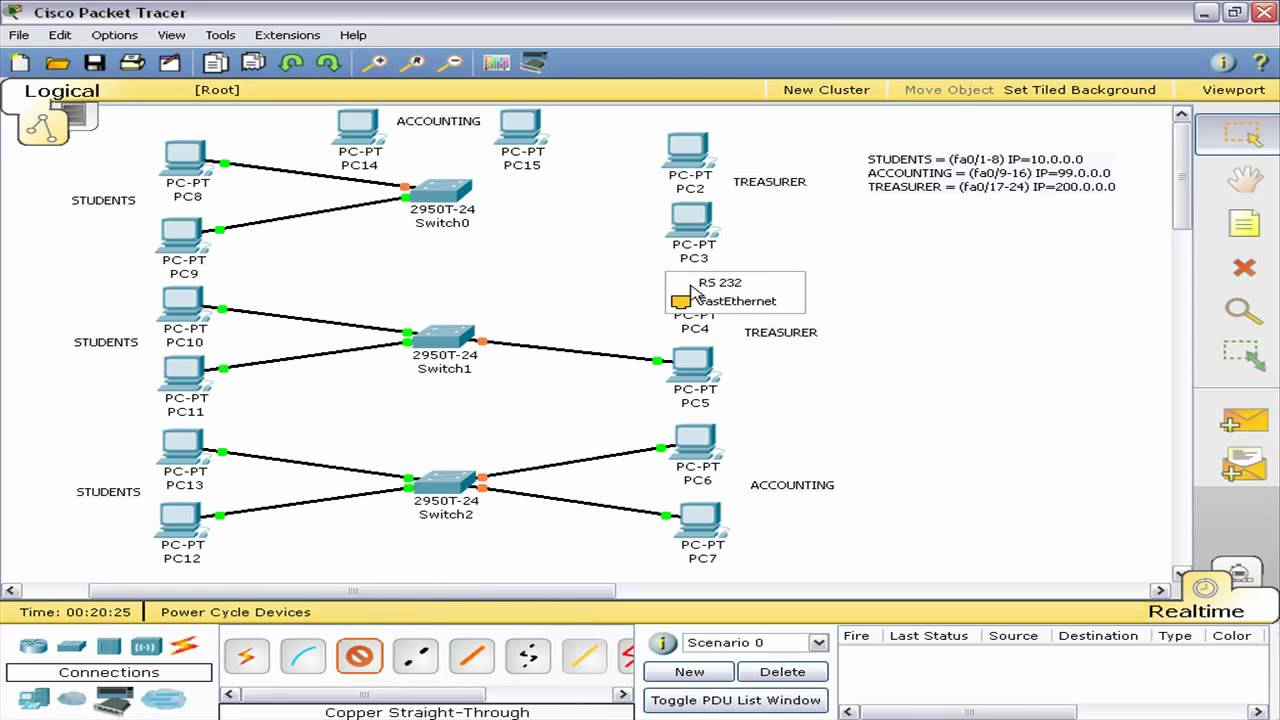1280x720 pixels.
Task: Click the Add Simple PDU envelope
Action: (x=1243, y=421)
